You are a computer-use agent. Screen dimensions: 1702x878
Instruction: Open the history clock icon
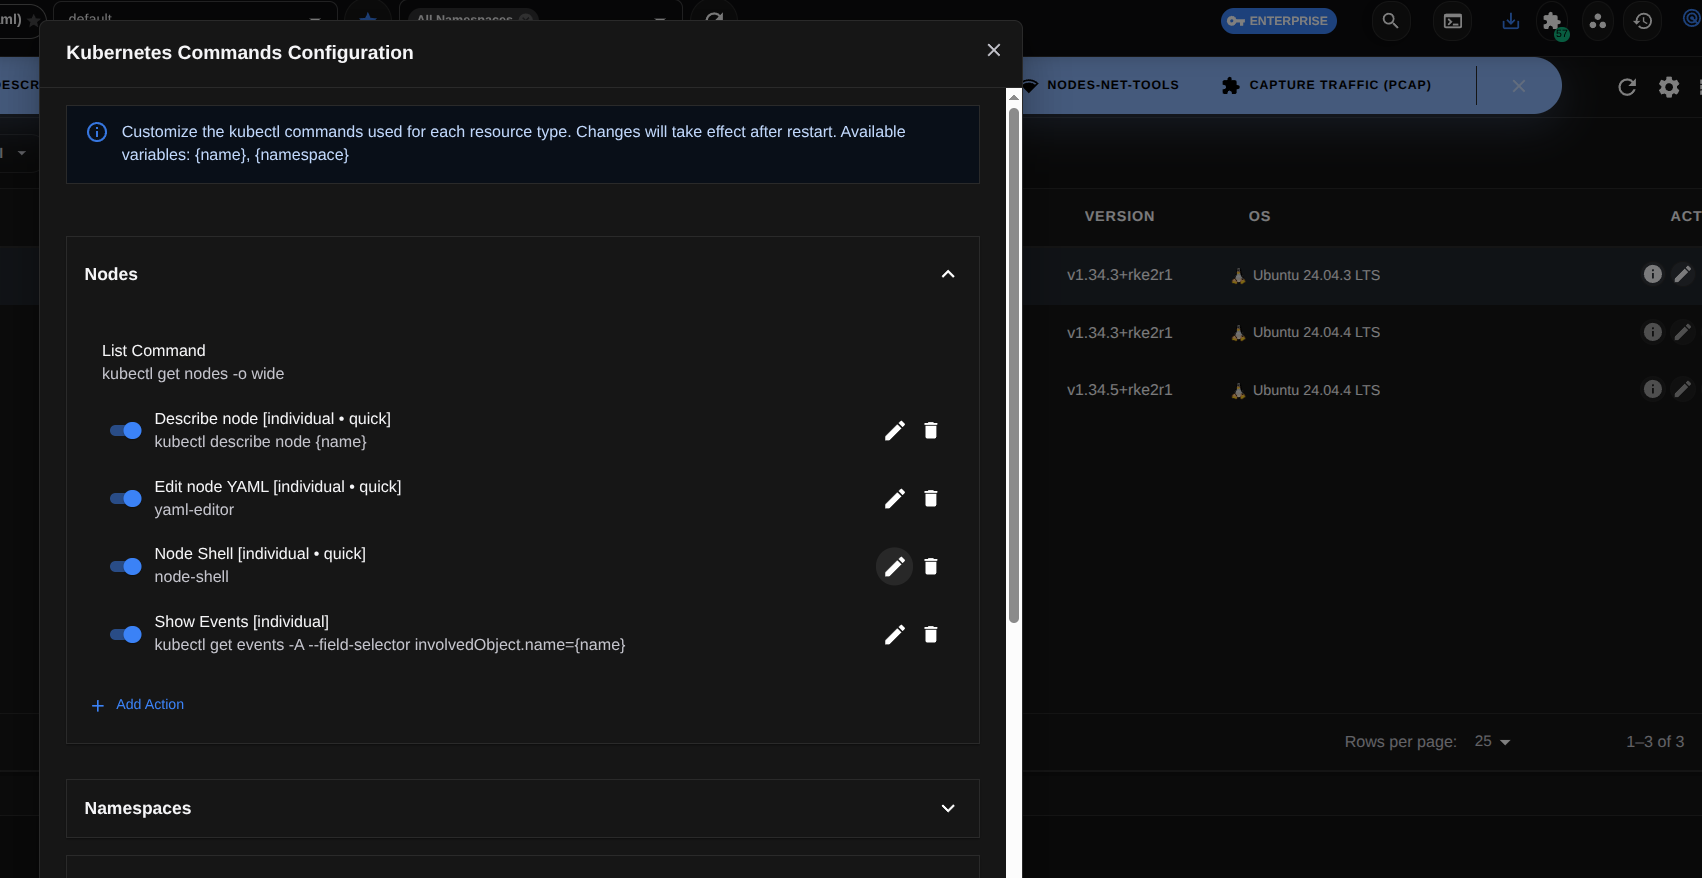[x=1643, y=21]
